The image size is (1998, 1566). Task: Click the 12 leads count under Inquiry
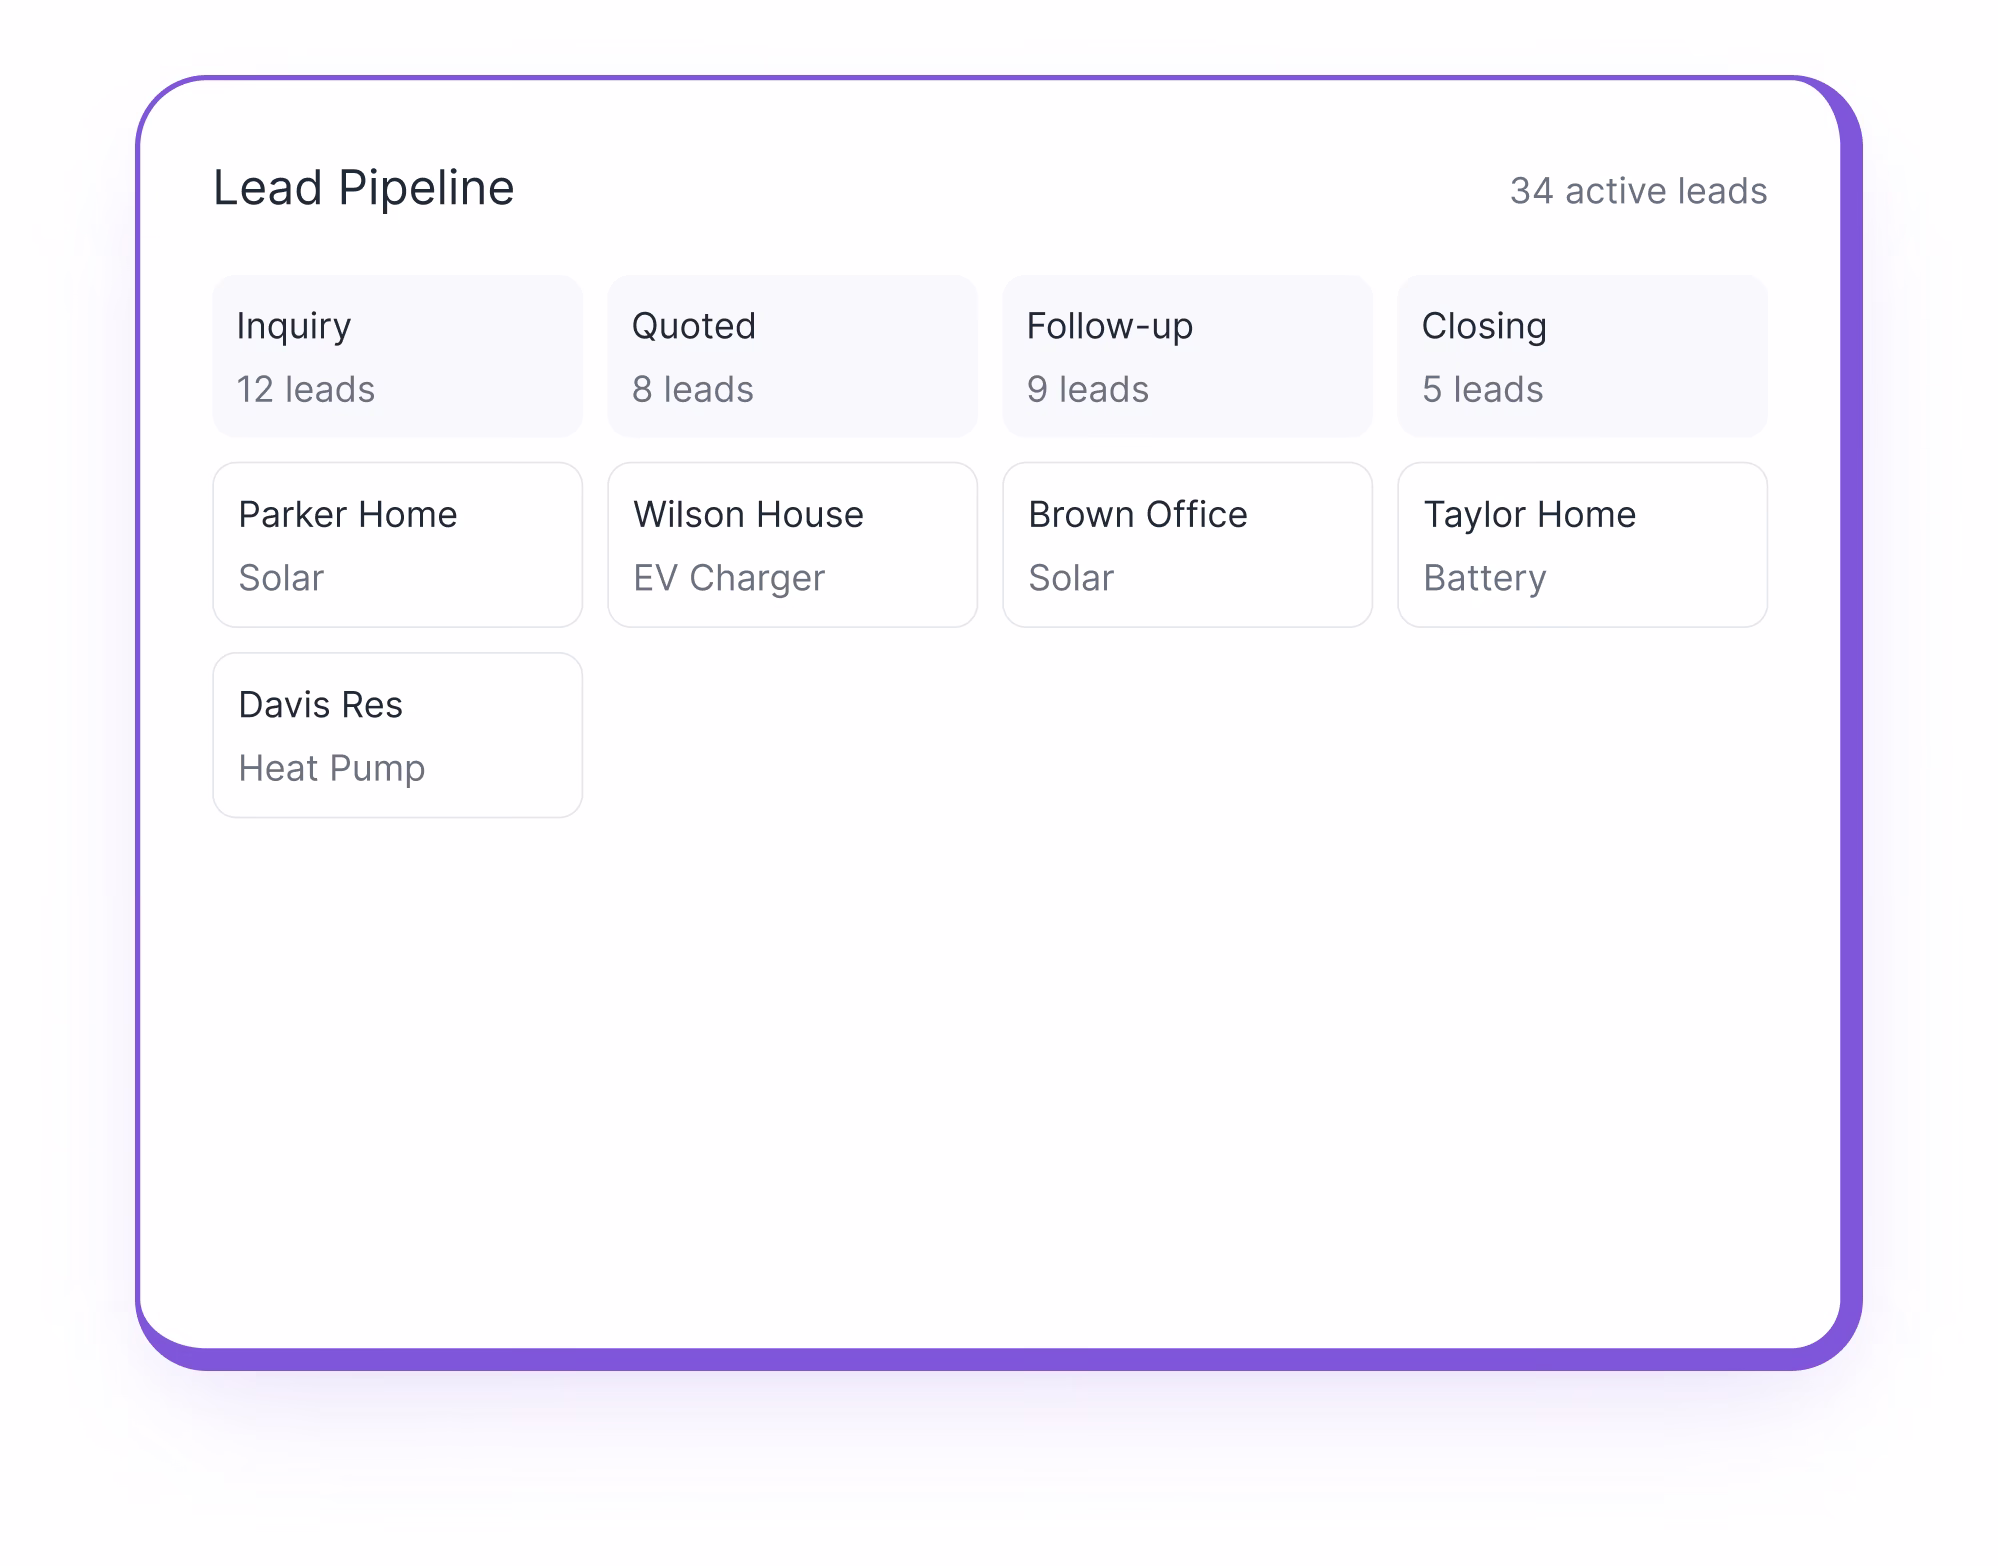[305, 390]
